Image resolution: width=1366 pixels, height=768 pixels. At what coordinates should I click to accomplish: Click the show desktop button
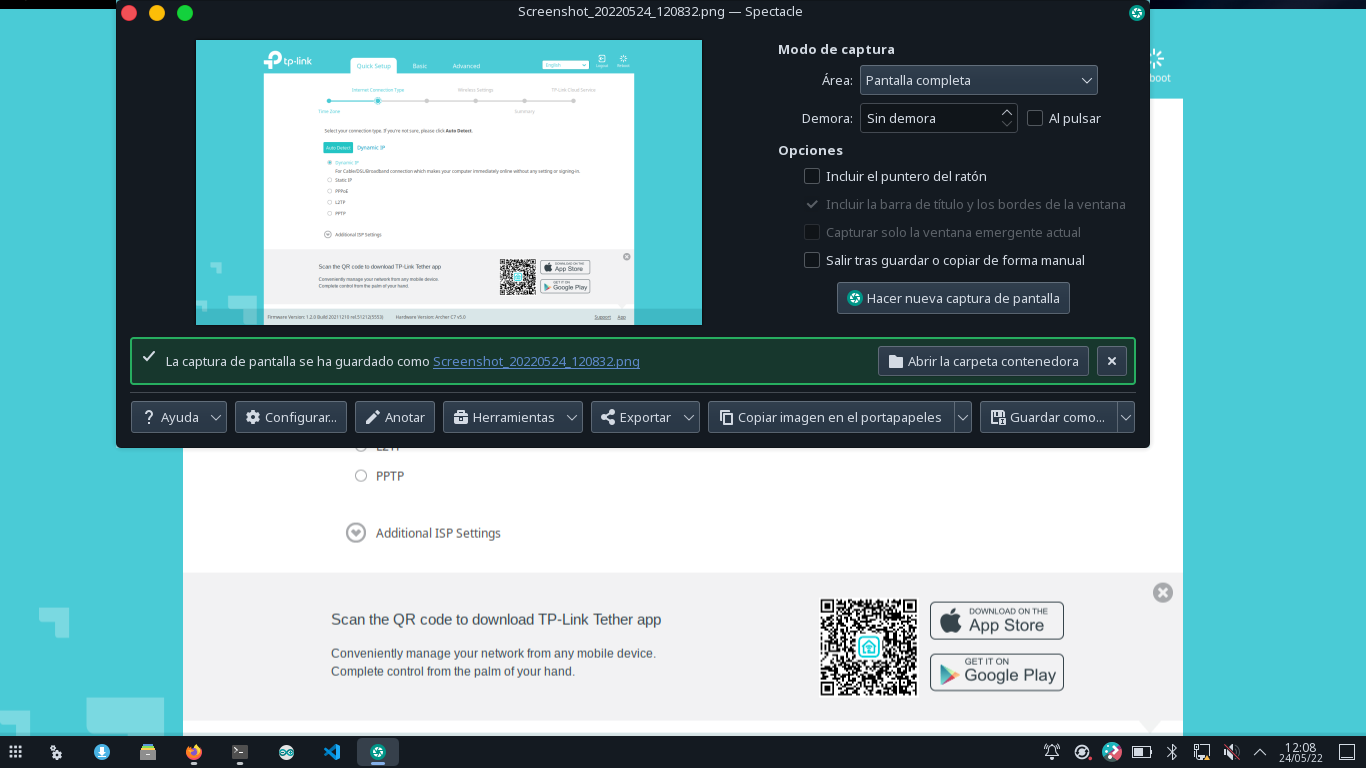click(1346, 752)
